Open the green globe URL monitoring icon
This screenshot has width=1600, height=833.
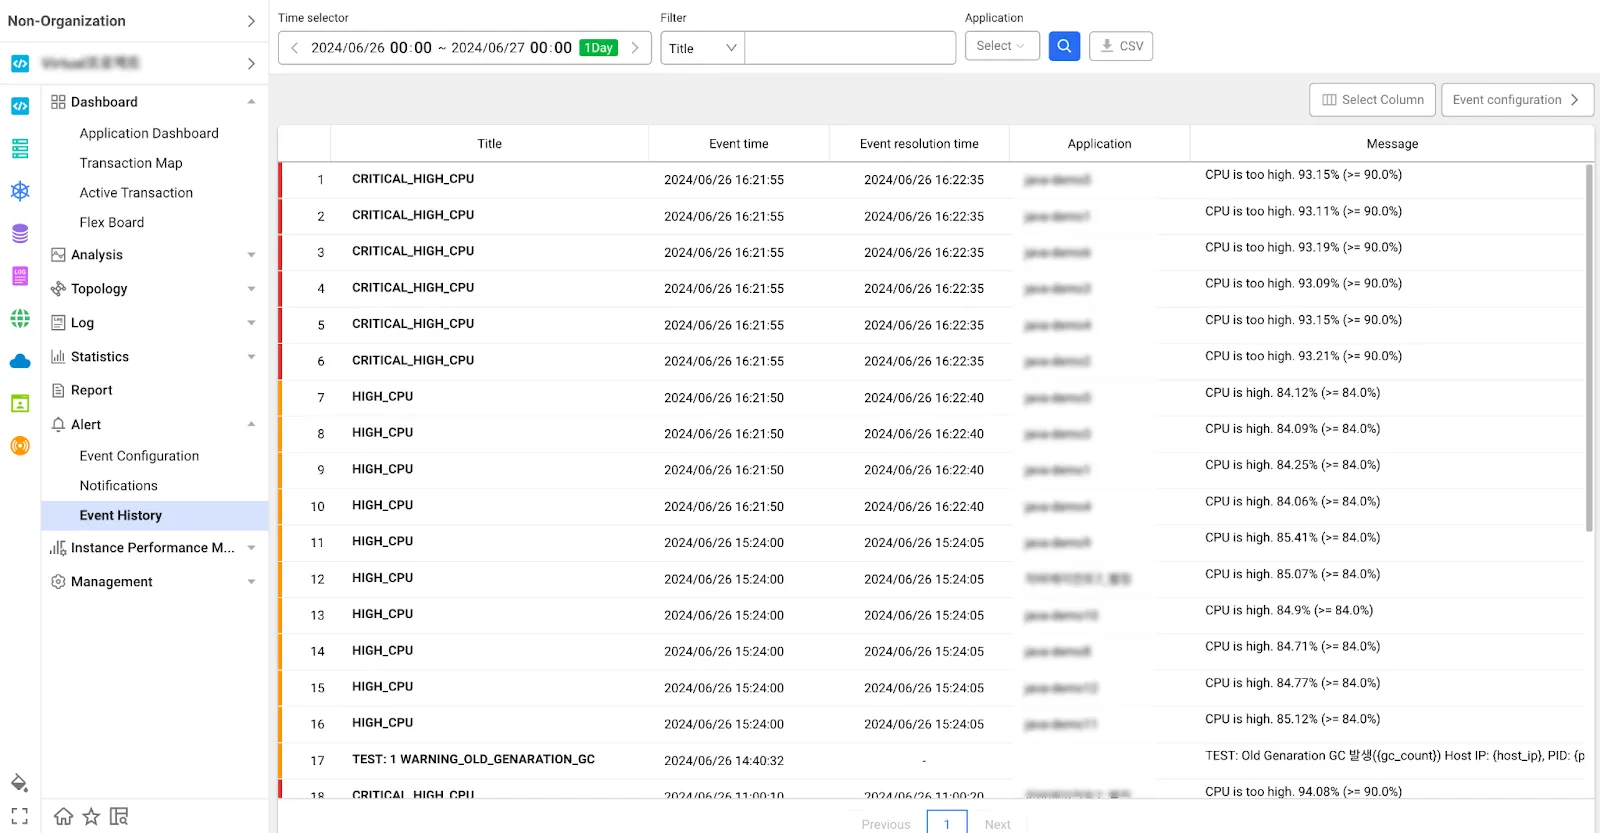point(20,319)
